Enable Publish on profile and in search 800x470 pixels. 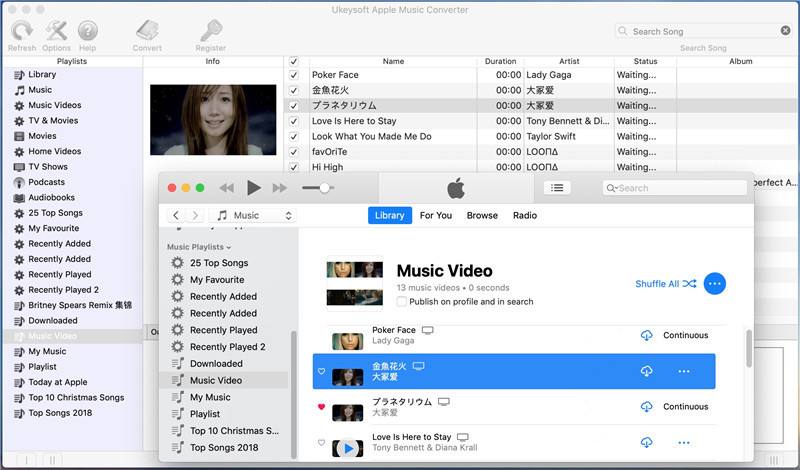point(402,302)
